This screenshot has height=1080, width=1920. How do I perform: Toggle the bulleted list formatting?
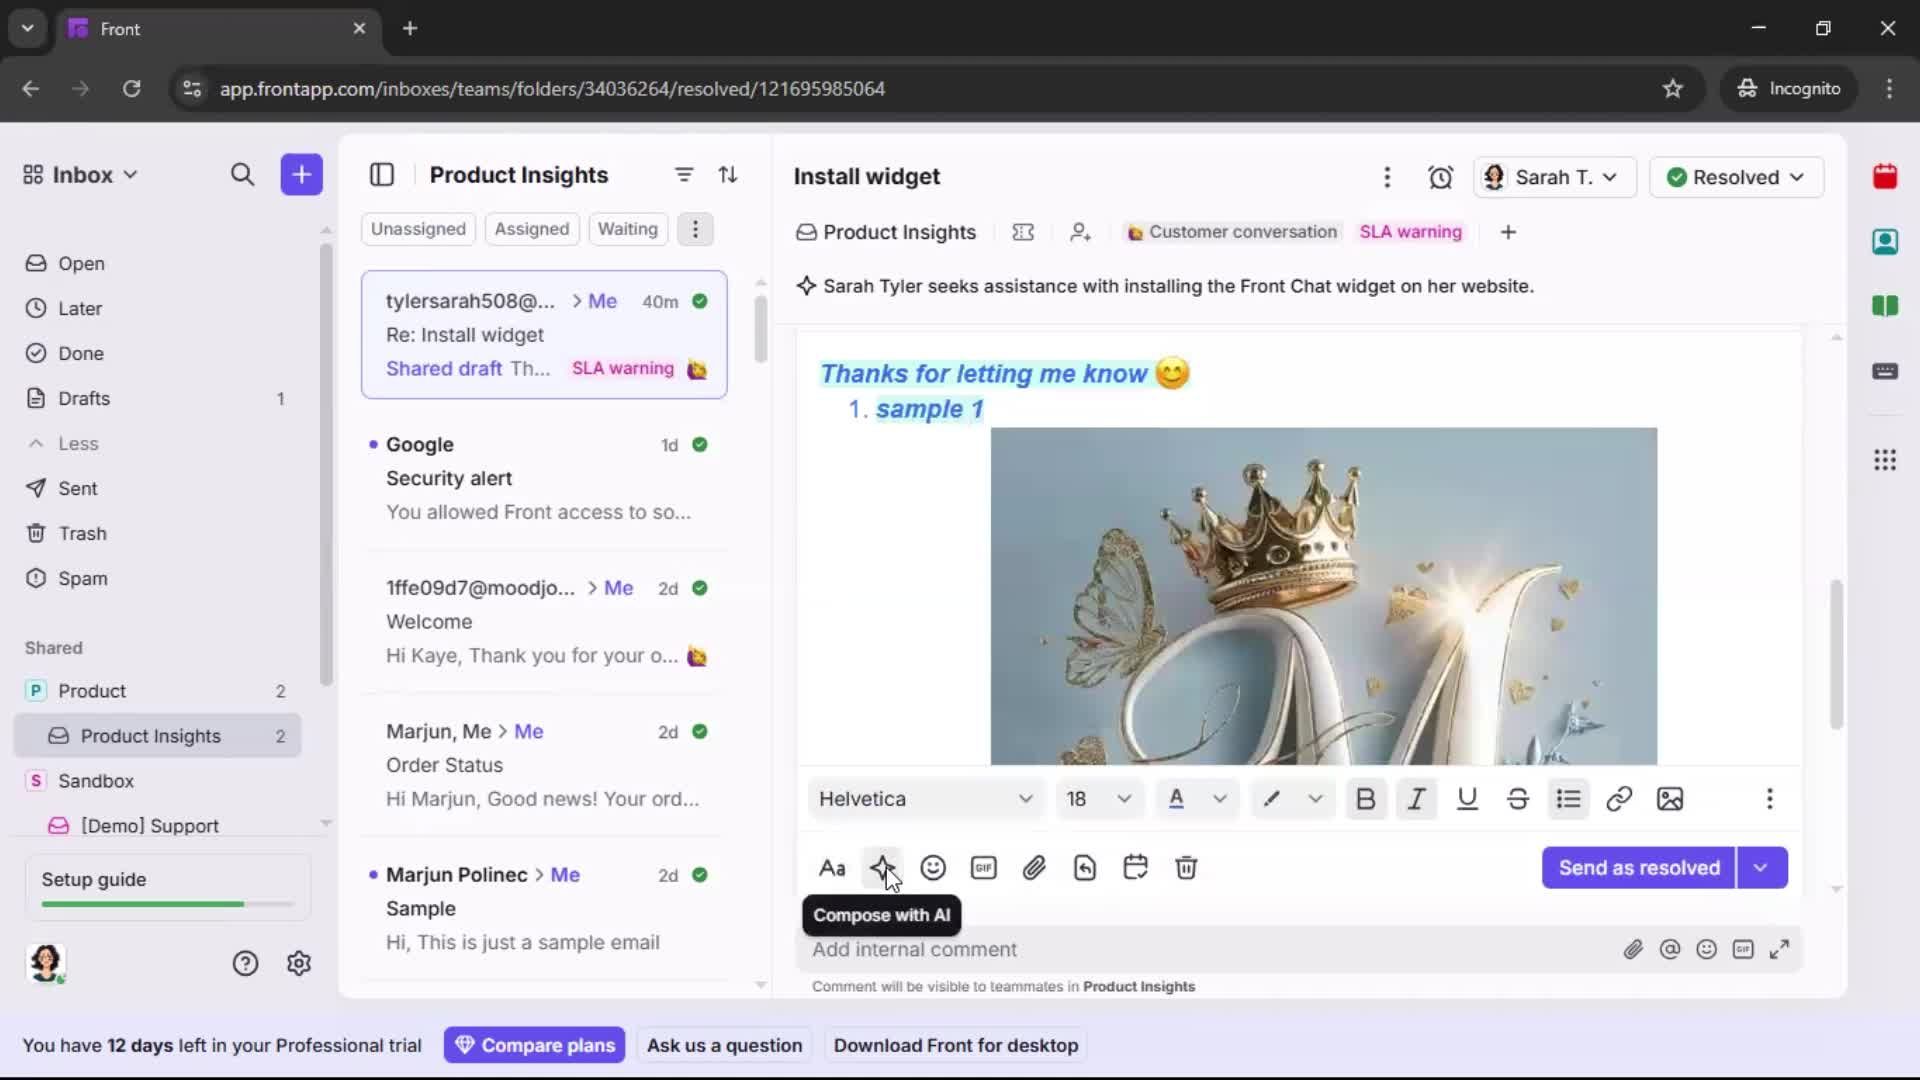(1568, 799)
